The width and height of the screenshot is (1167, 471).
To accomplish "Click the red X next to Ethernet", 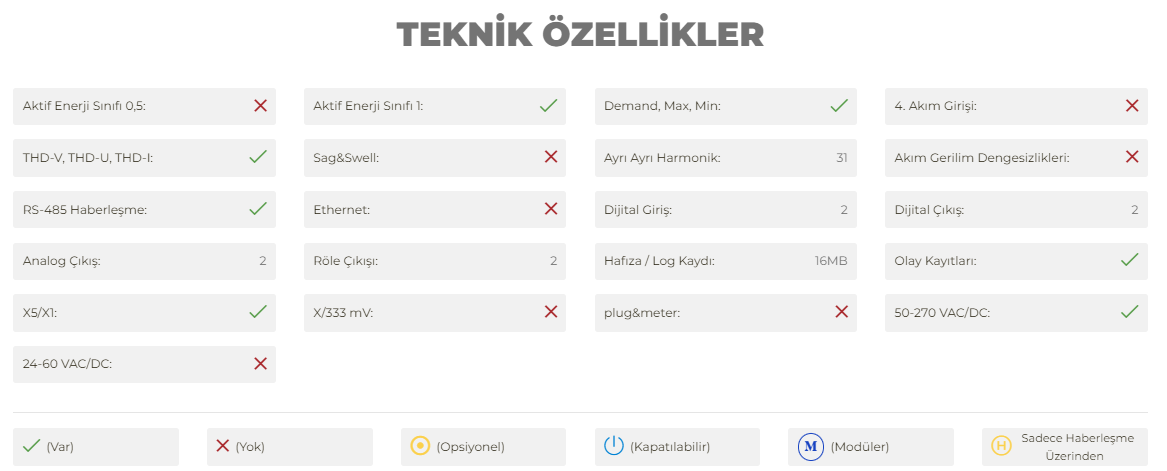I will (551, 209).
